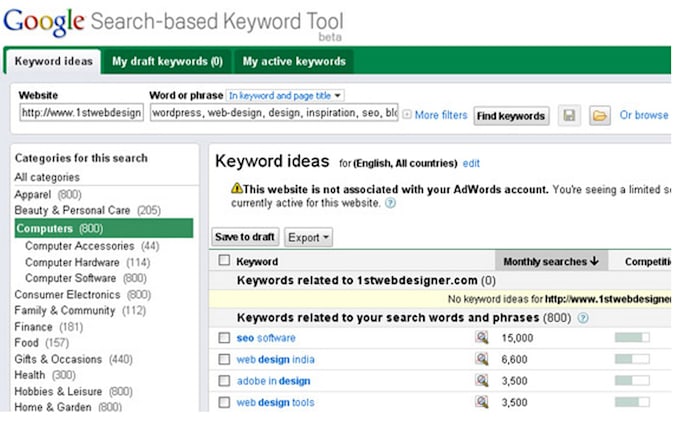
Task: Expand More filters
Action: coord(435,115)
